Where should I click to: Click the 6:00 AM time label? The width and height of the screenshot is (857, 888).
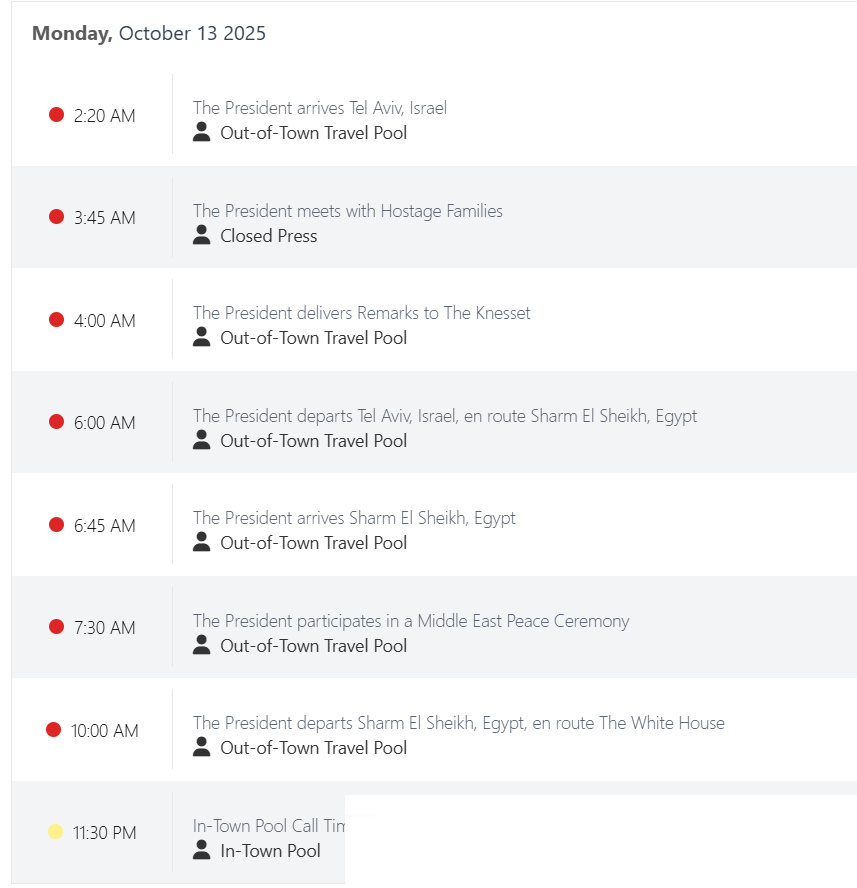tap(104, 423)
